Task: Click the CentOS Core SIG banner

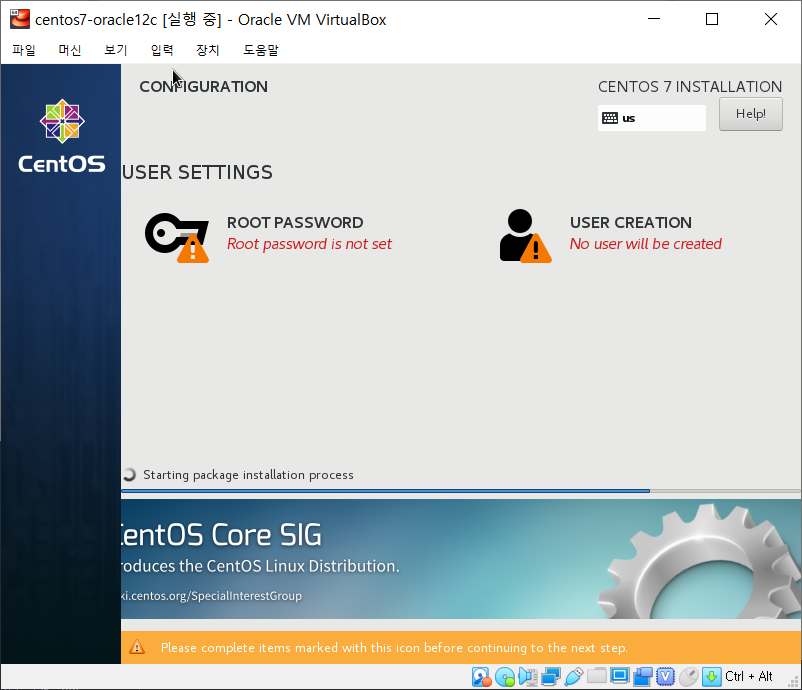Action: pyautogui.click(x=460, y=559)
